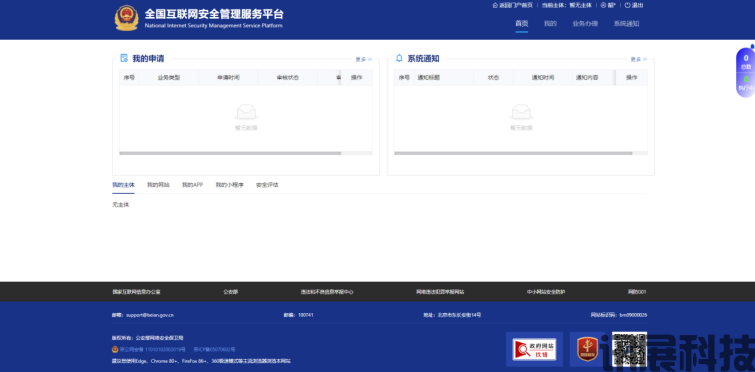
Task: Click the 返回门户首页 link
Action: click(516, 5)
